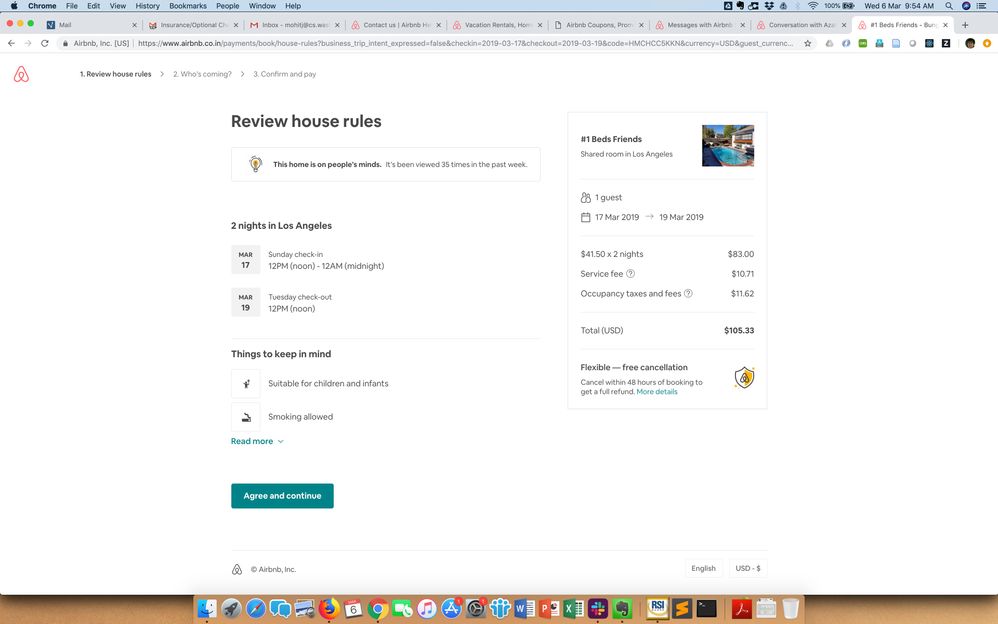The image size is (998, 624).
Task: Open English language selector in footer
Action: 703,568
